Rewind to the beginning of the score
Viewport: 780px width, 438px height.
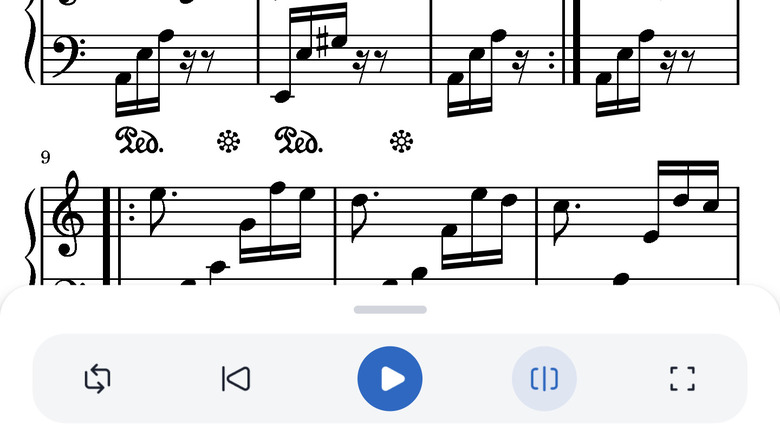click(x=236, y=379)
